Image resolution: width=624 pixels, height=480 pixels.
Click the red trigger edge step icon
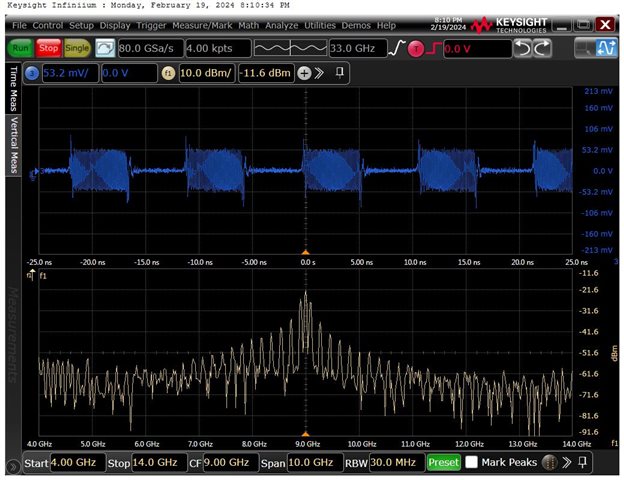coord(433,49)
